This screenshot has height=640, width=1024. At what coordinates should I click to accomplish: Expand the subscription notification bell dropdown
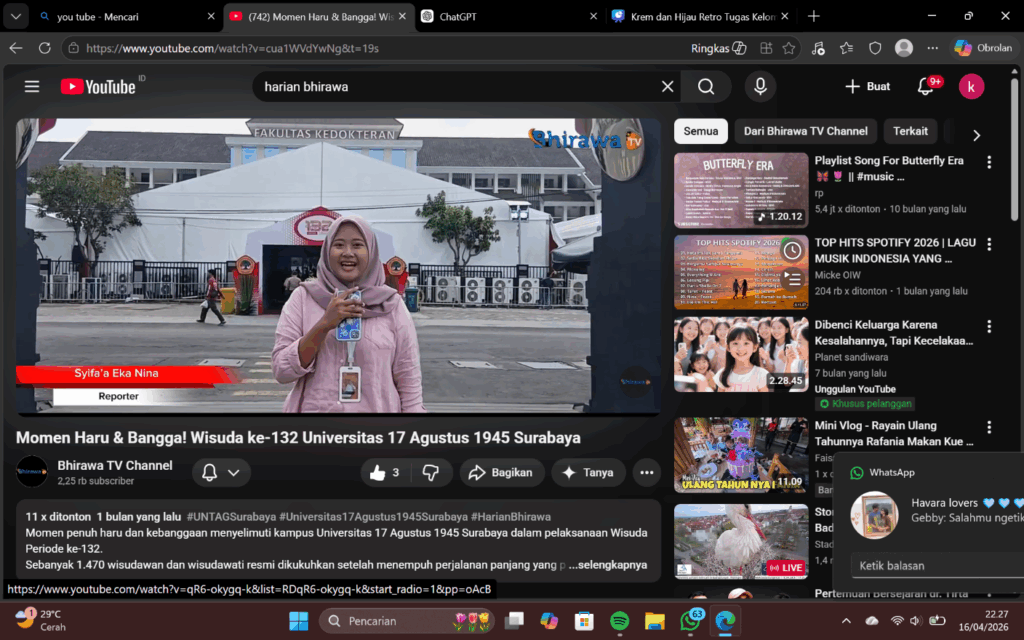[x=221, y=473]
